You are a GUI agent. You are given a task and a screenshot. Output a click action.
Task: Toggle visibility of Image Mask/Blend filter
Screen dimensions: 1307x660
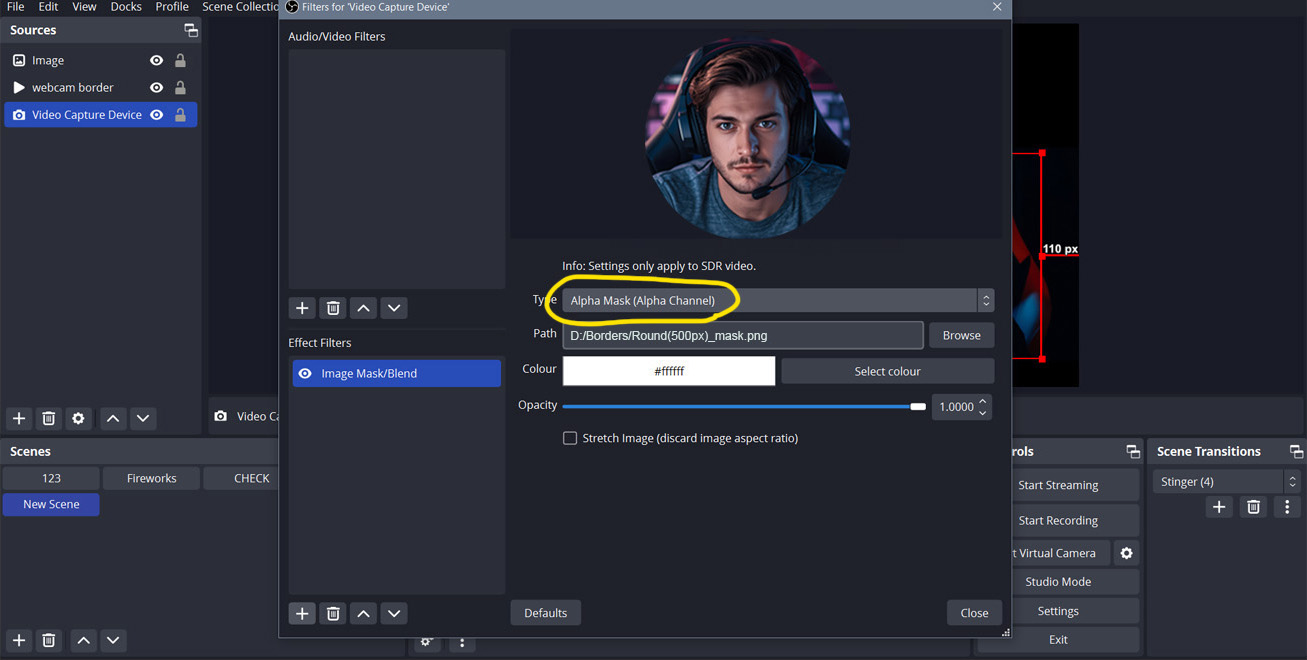305,373
